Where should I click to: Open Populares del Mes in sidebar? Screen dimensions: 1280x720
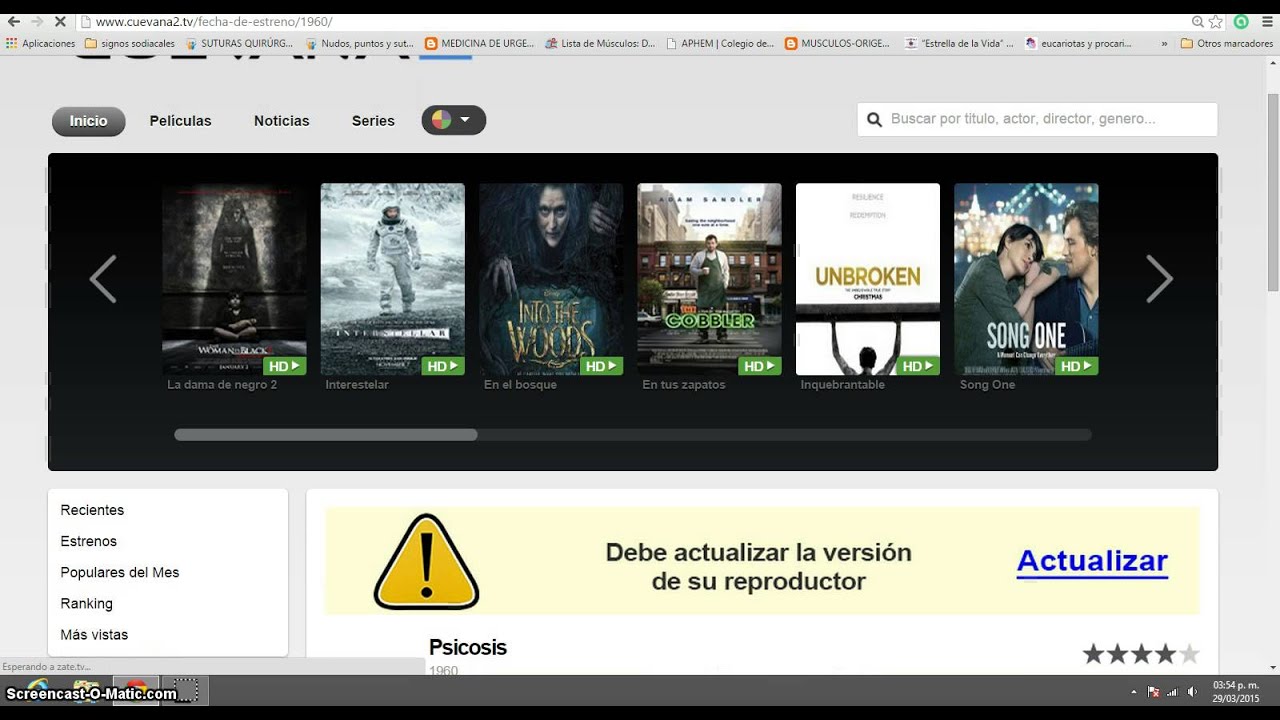click(120, 572)
